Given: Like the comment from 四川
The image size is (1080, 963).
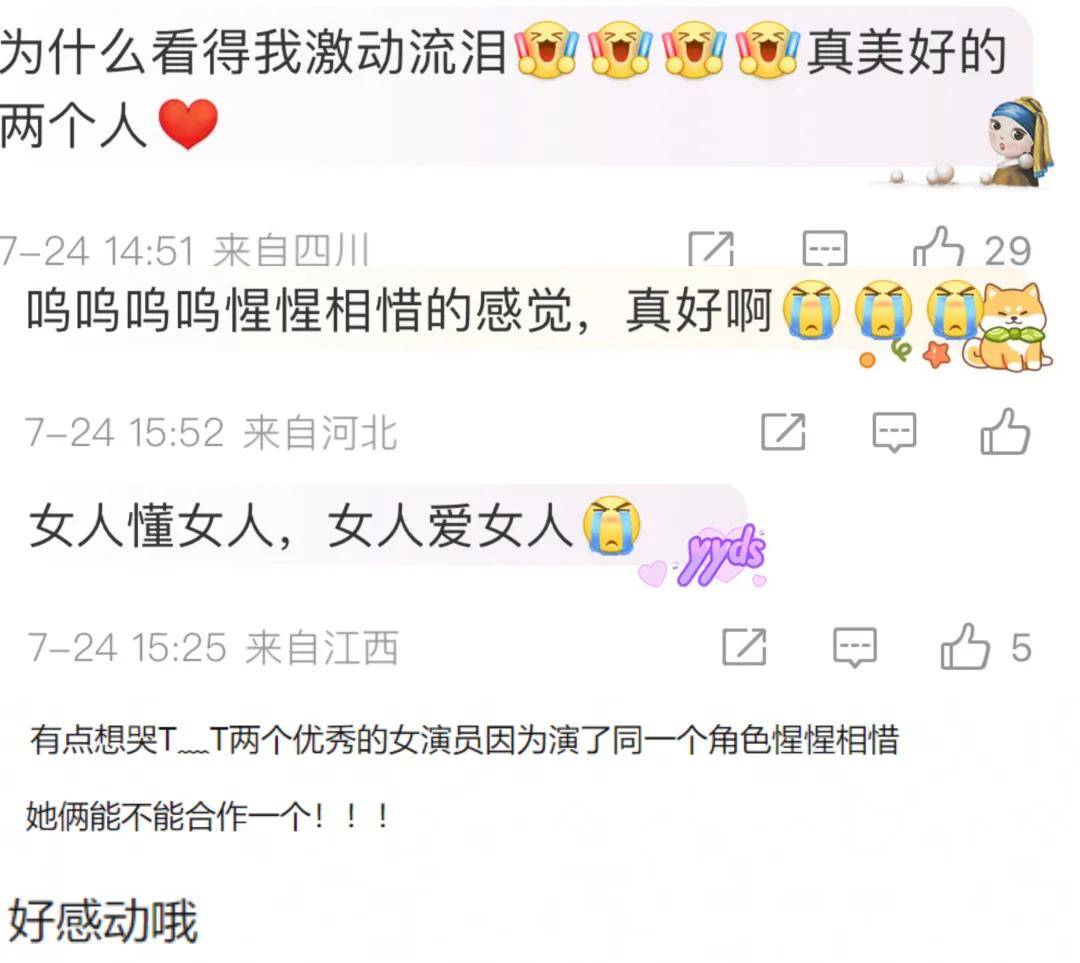Looking at the screenshot, I should [x=938, y=248].
